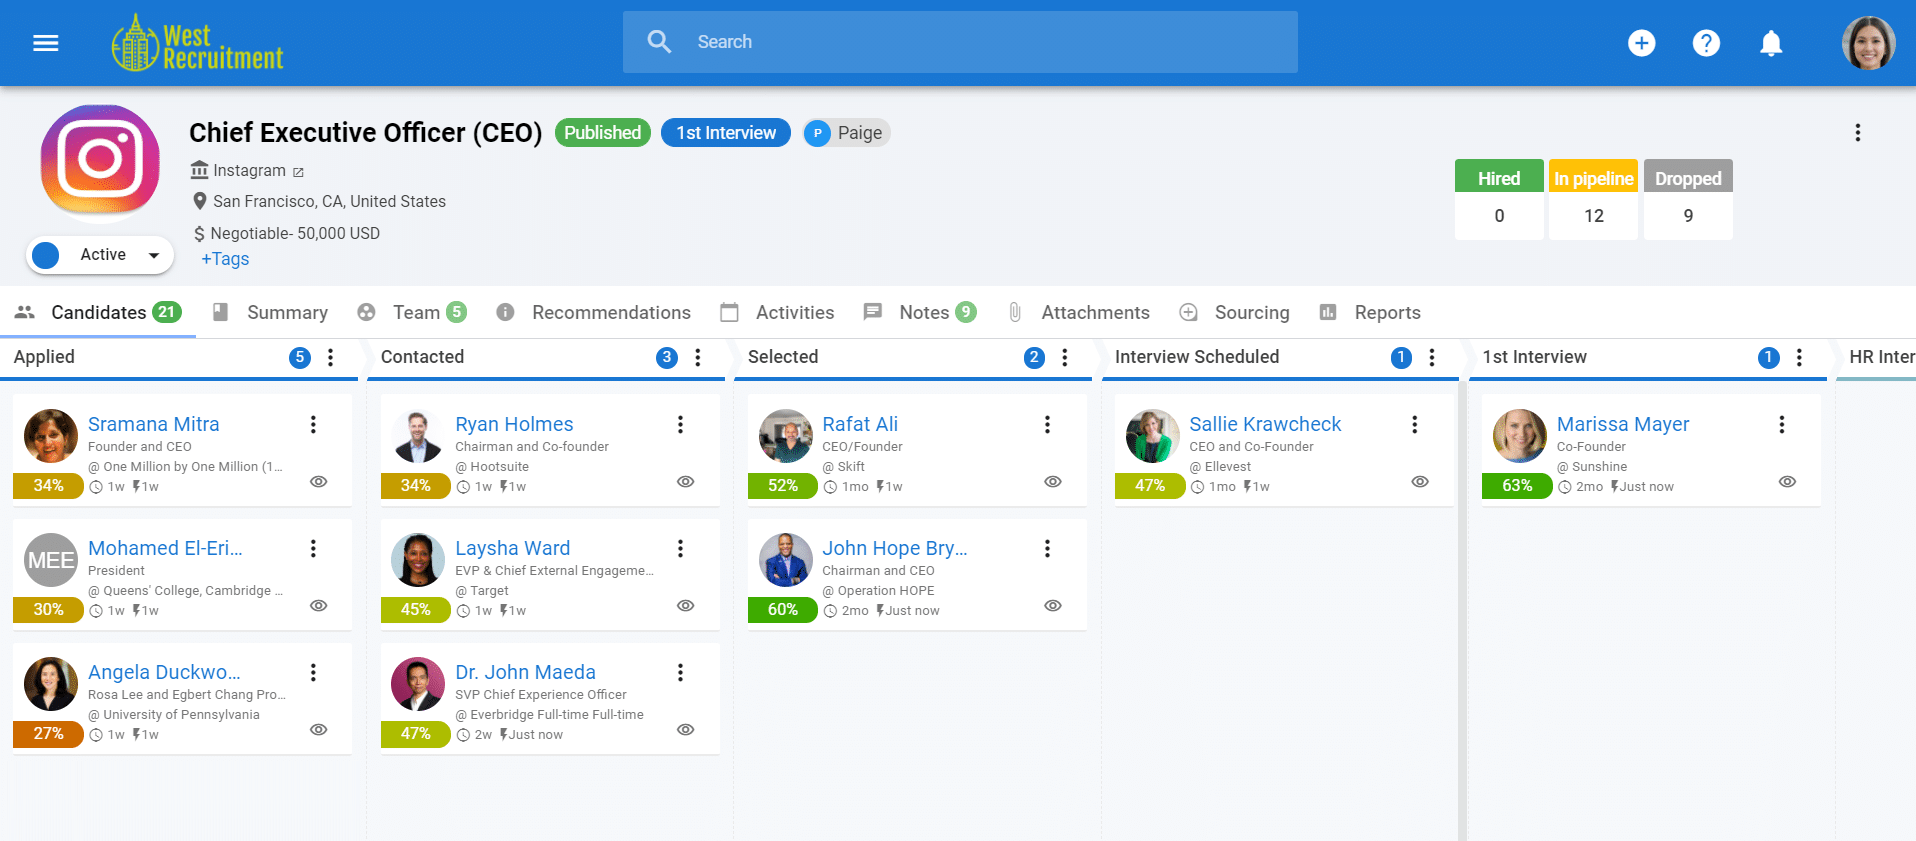Toggle watch eye on Mohamed El-Eri card
The height and width of the screenshot is (841, 1916).
pyautogui.click(x=319, y=606)
